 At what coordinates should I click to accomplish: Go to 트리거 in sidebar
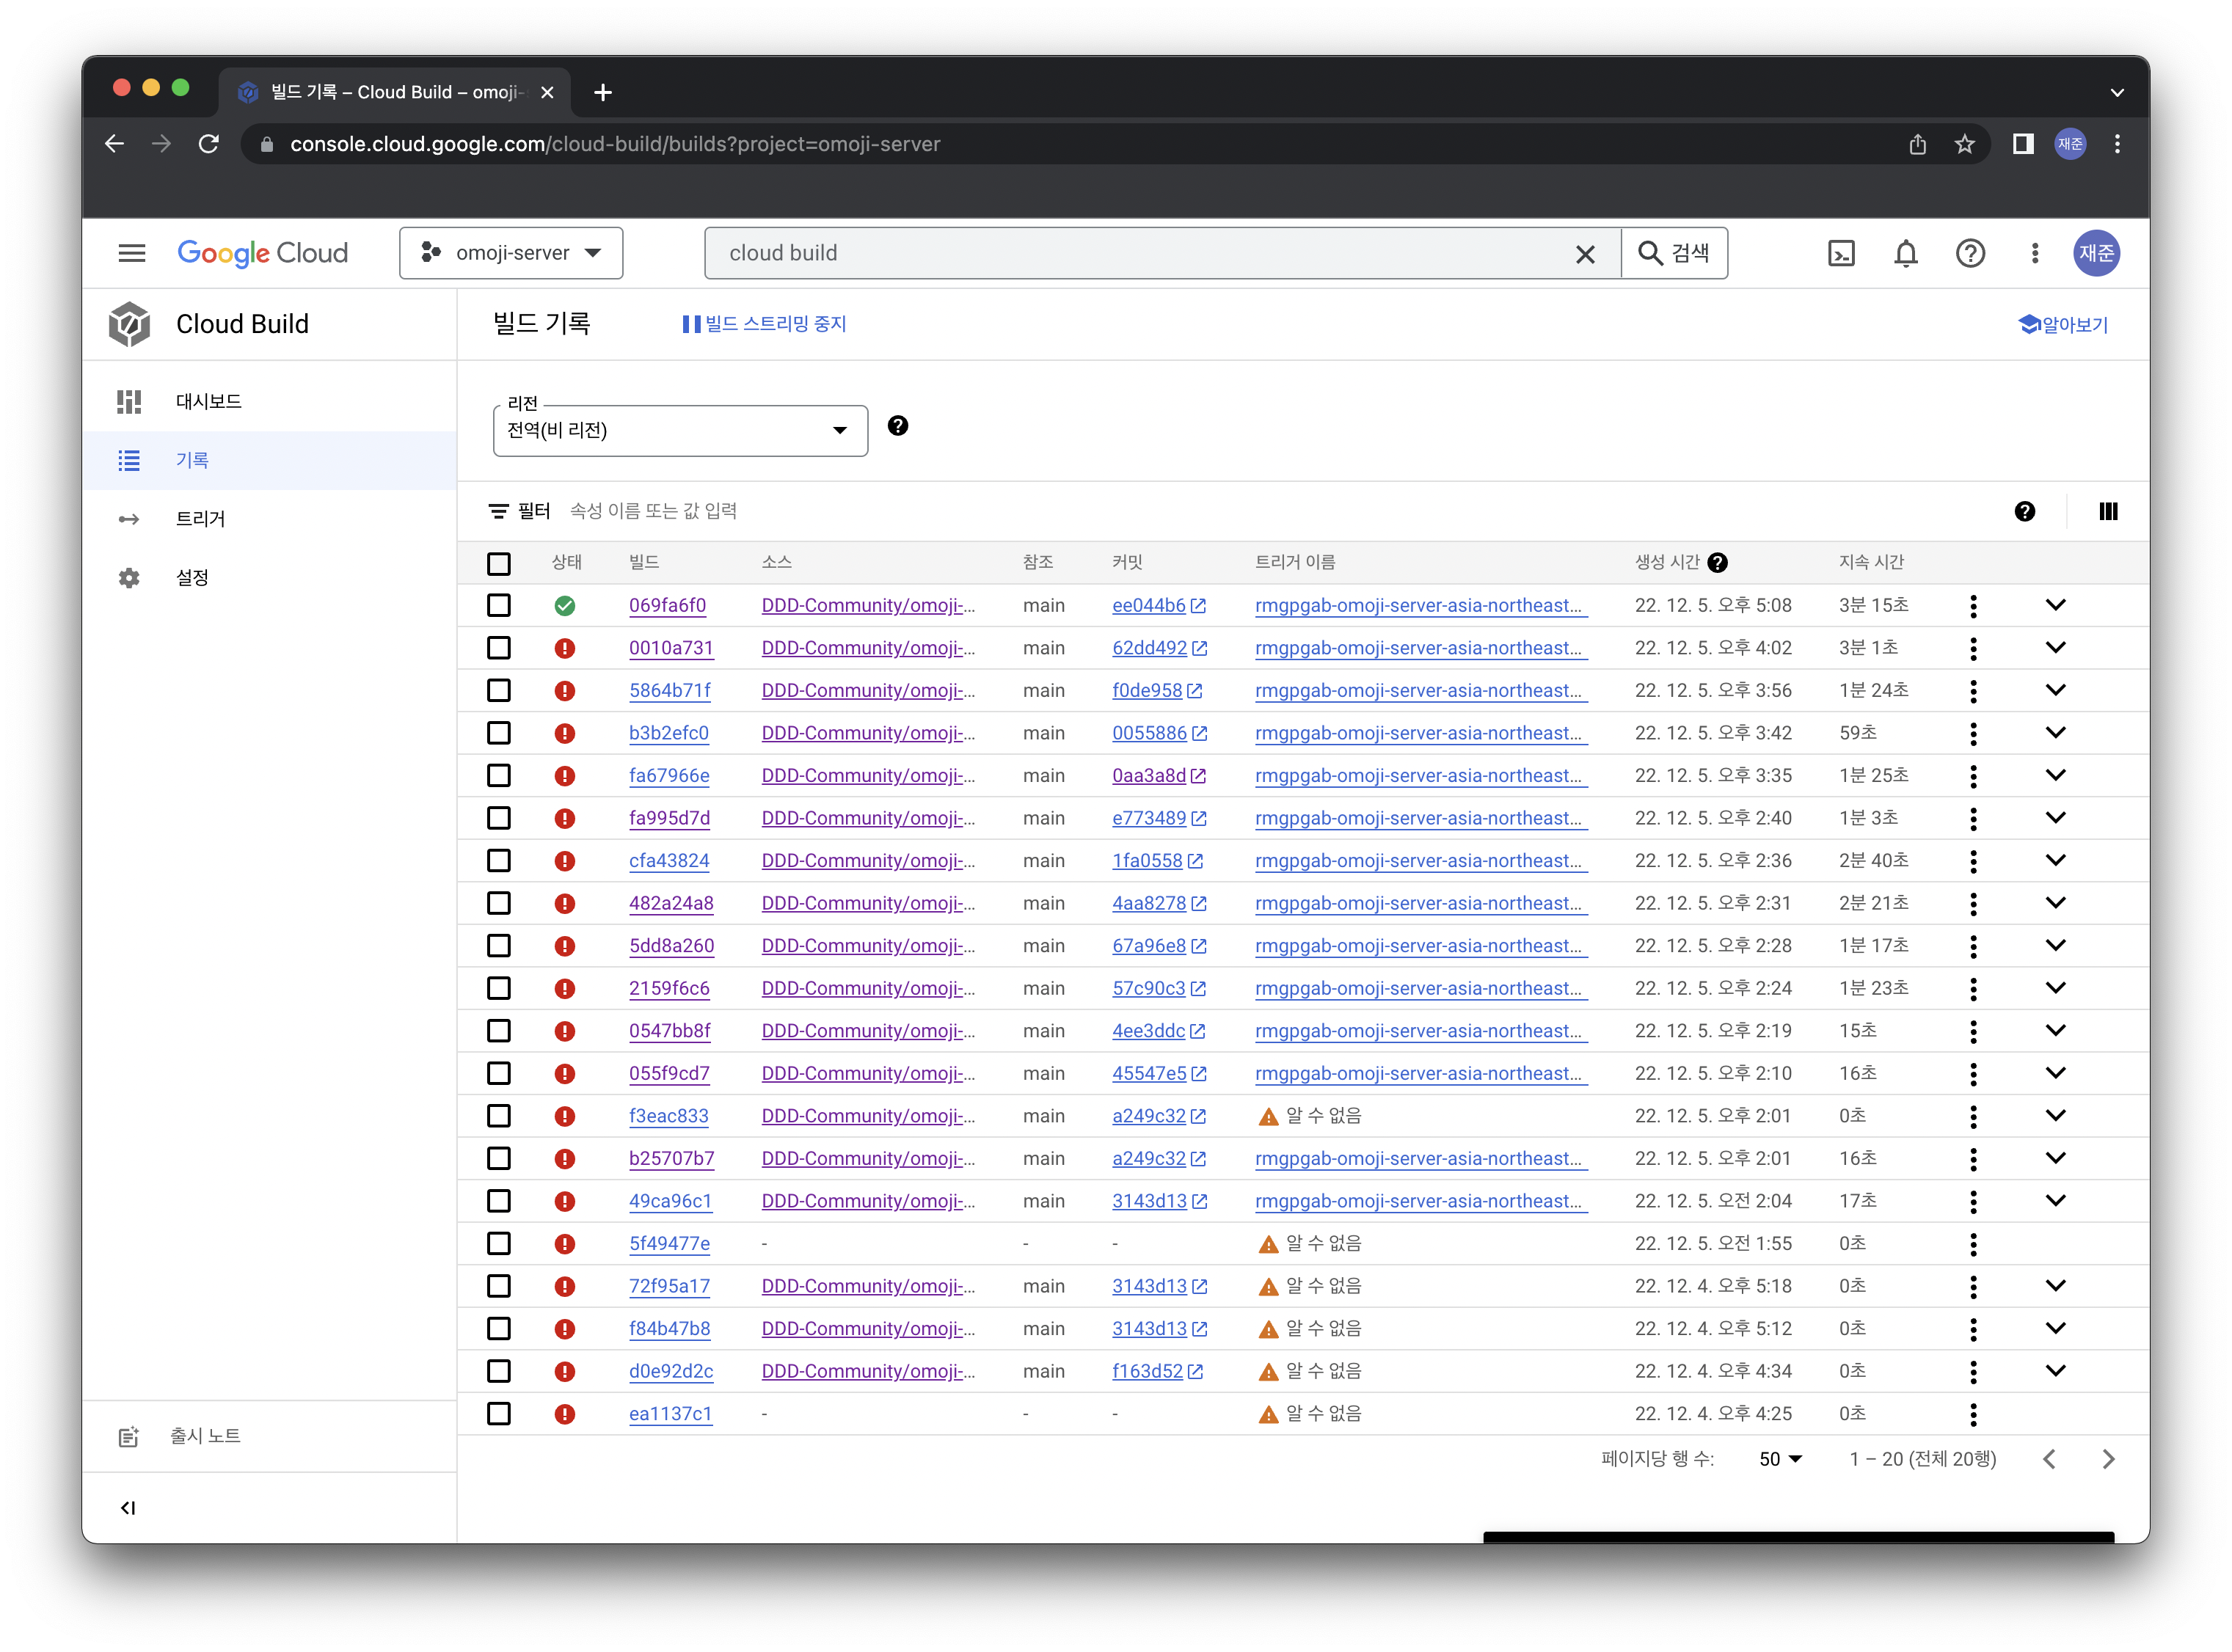pos(200,519)
